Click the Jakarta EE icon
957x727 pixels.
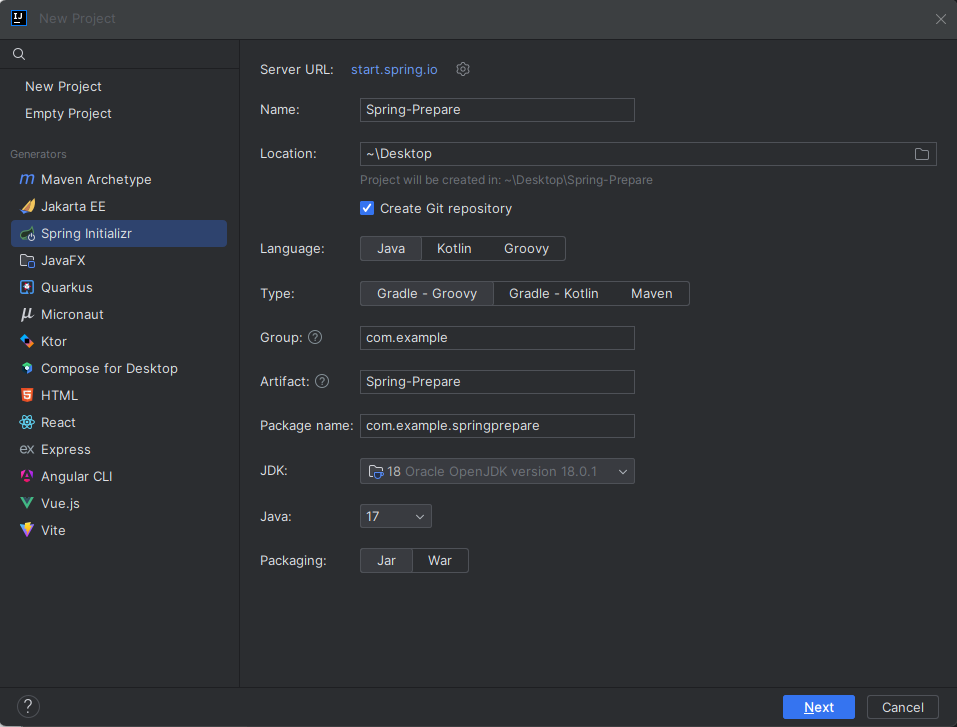coord(27,206)
